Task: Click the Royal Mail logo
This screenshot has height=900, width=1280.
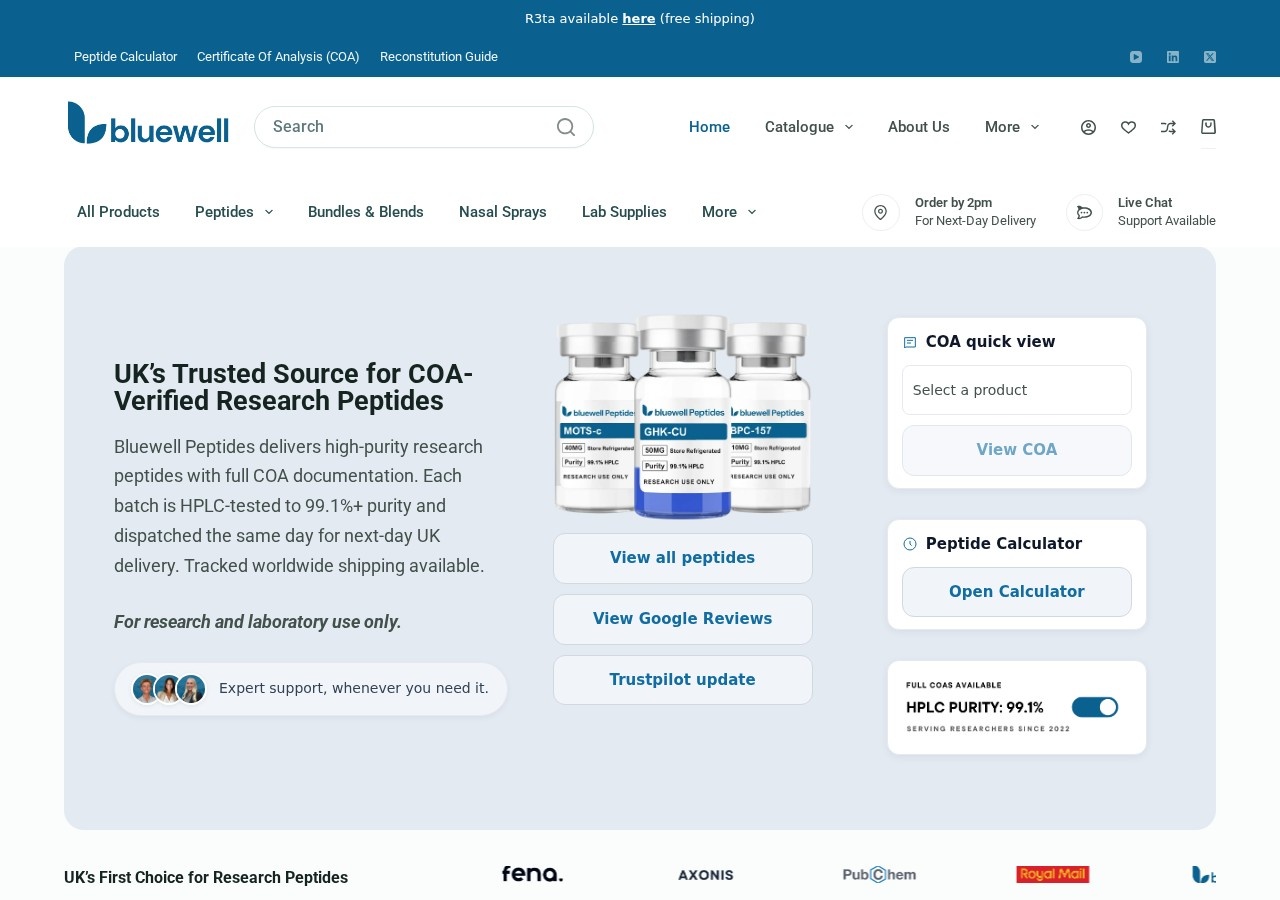Action: point(1053,875)
